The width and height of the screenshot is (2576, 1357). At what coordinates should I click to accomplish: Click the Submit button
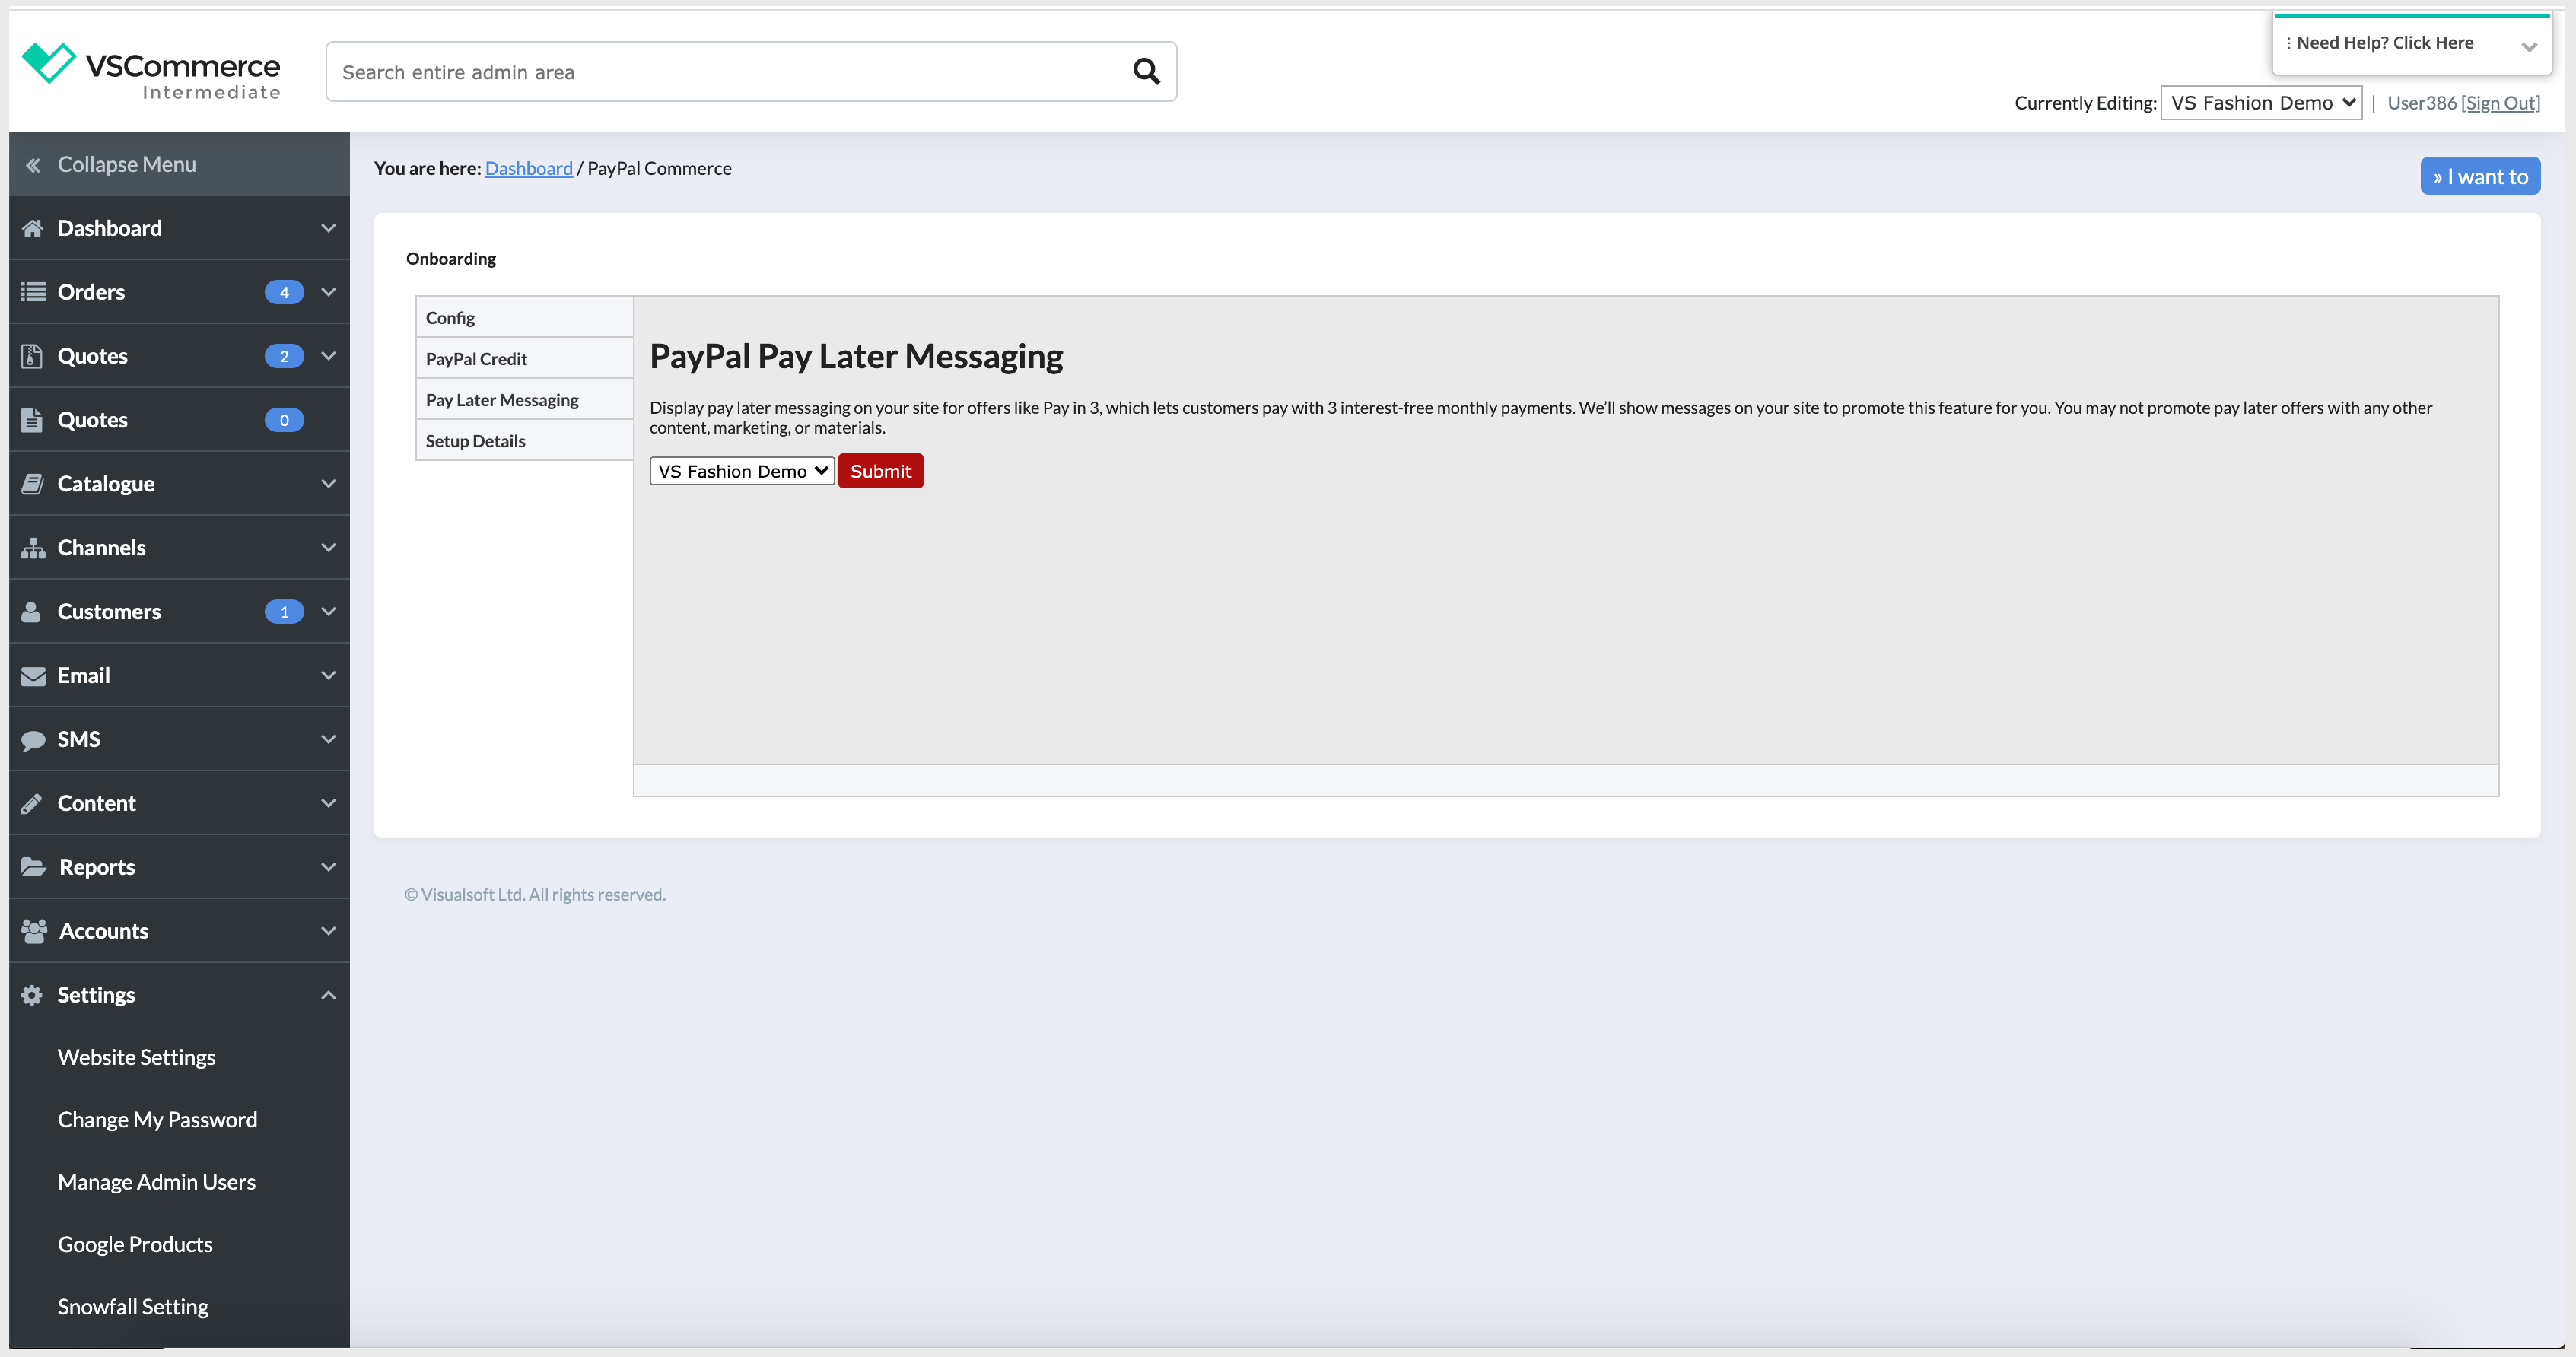click(880, 470)
